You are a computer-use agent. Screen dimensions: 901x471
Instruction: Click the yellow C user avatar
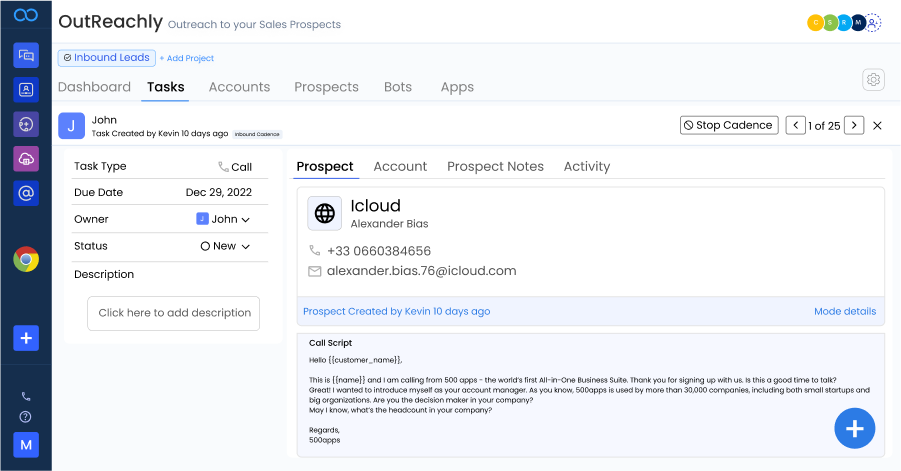coord(815,22)
